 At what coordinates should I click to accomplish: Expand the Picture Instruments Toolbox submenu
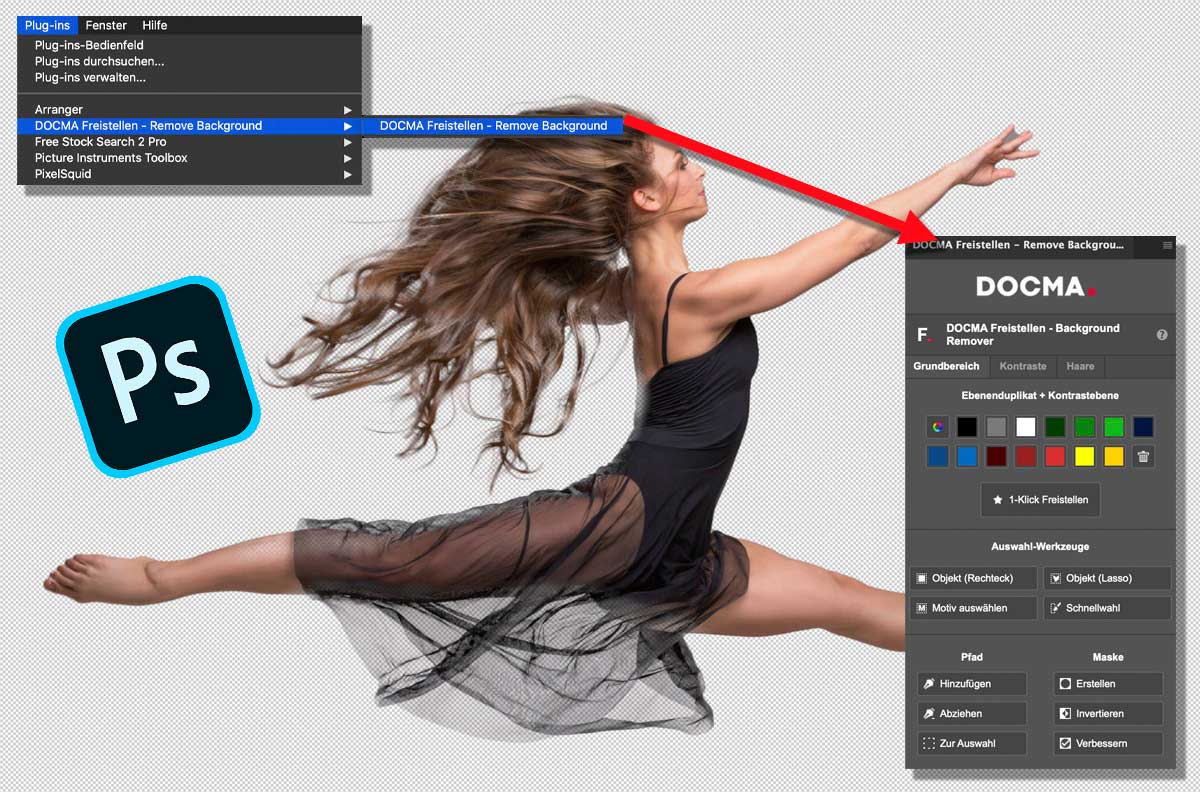pyautogui.click(x=190, y=158)
